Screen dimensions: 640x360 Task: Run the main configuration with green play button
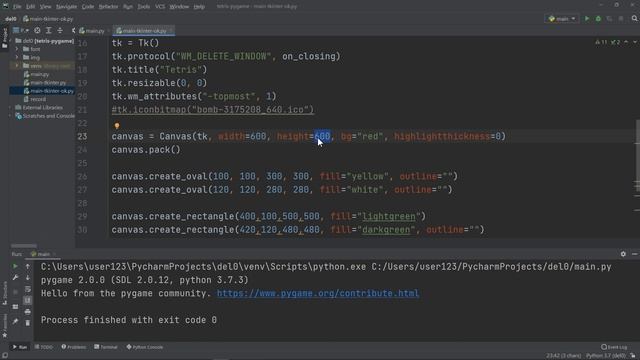click(587, 19)
